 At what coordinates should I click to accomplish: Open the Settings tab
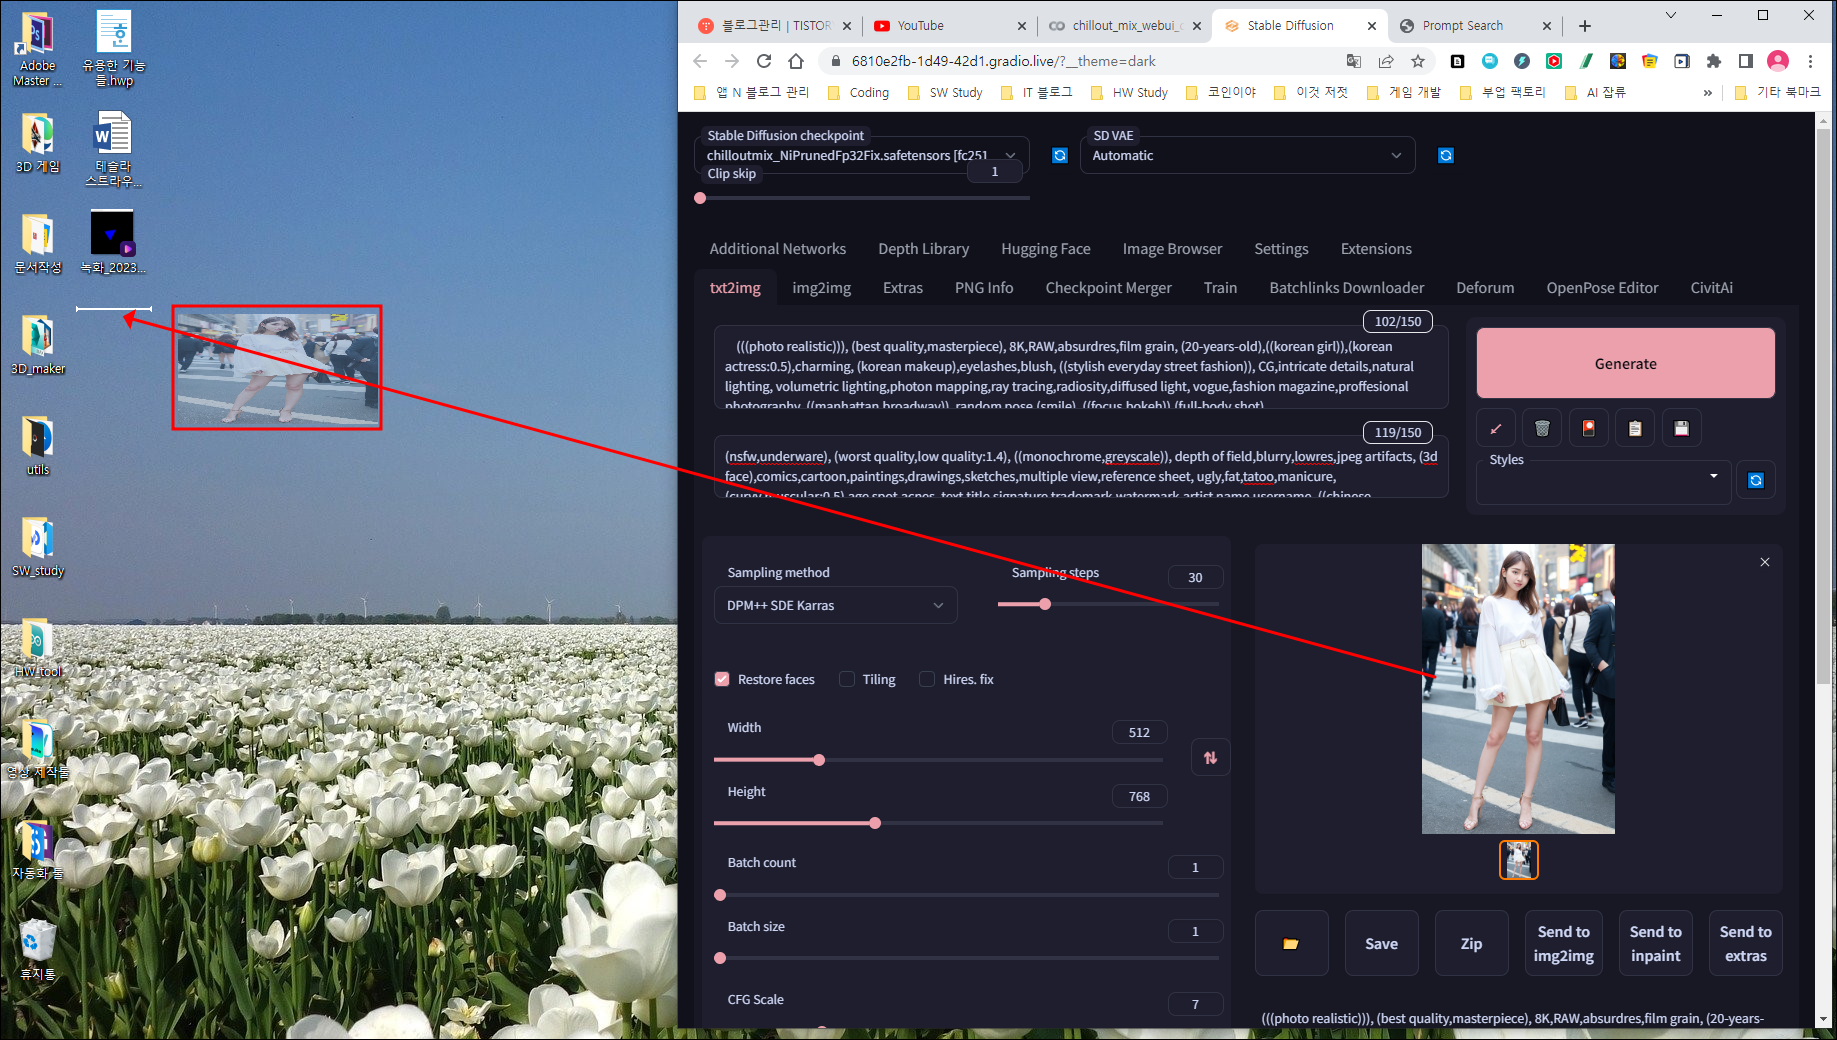(1281, 249)
